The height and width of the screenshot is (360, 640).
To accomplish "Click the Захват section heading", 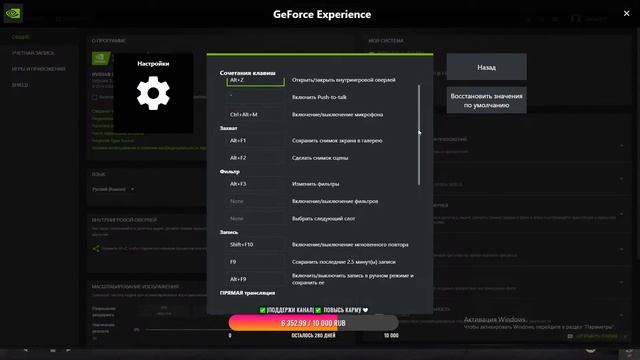I will pos(228,128).
